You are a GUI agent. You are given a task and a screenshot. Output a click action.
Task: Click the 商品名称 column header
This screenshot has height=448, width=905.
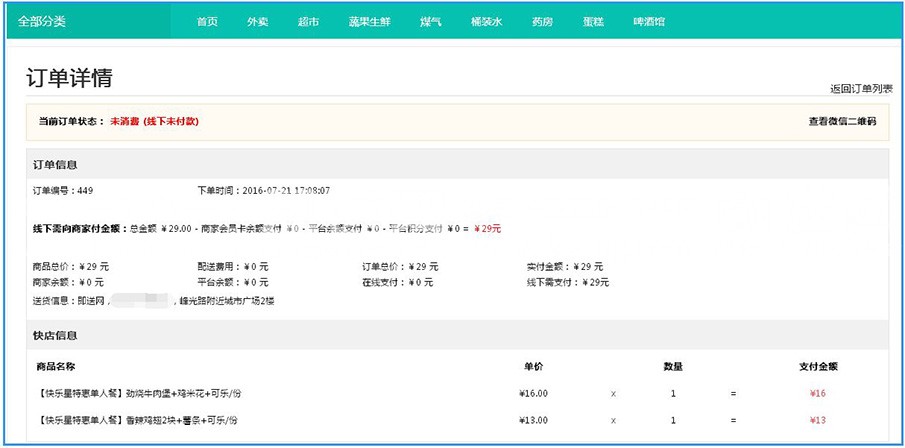56,366
